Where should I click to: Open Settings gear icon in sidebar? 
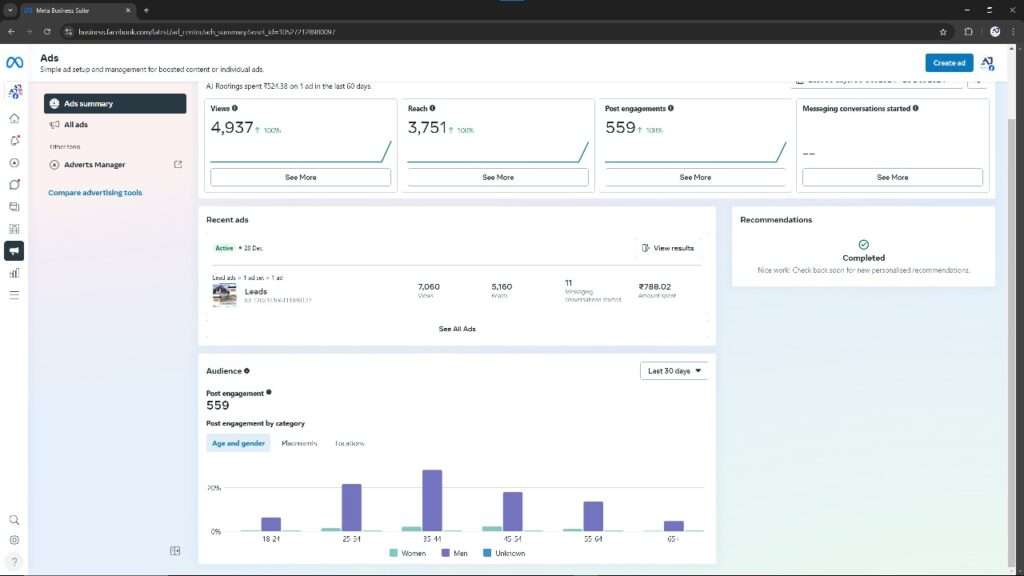pyautogui.click(x=14, y=540)
